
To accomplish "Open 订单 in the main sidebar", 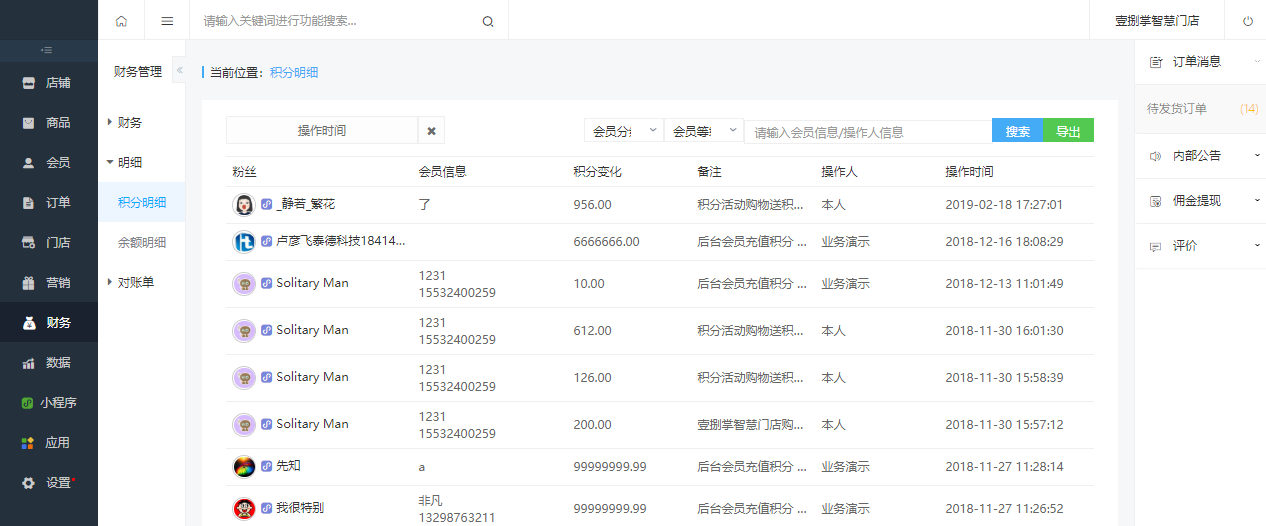I will point(49,203).
